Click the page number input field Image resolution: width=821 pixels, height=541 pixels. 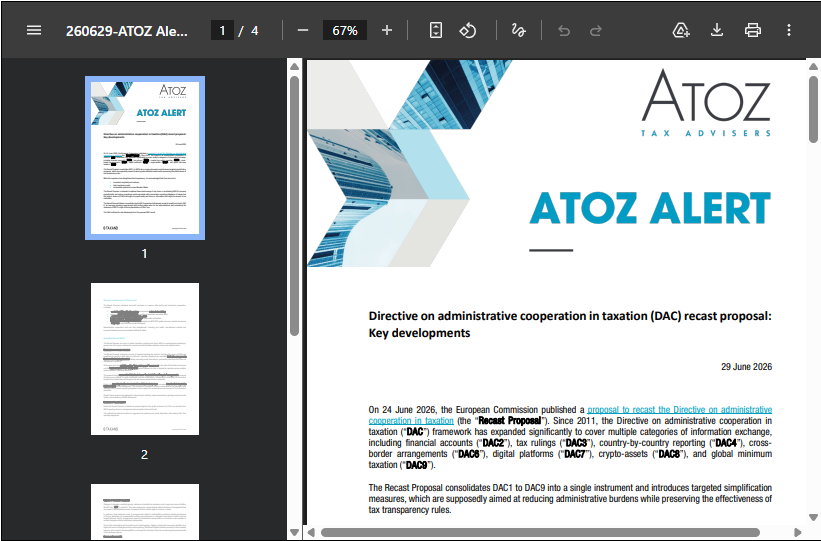pos(222,30)
